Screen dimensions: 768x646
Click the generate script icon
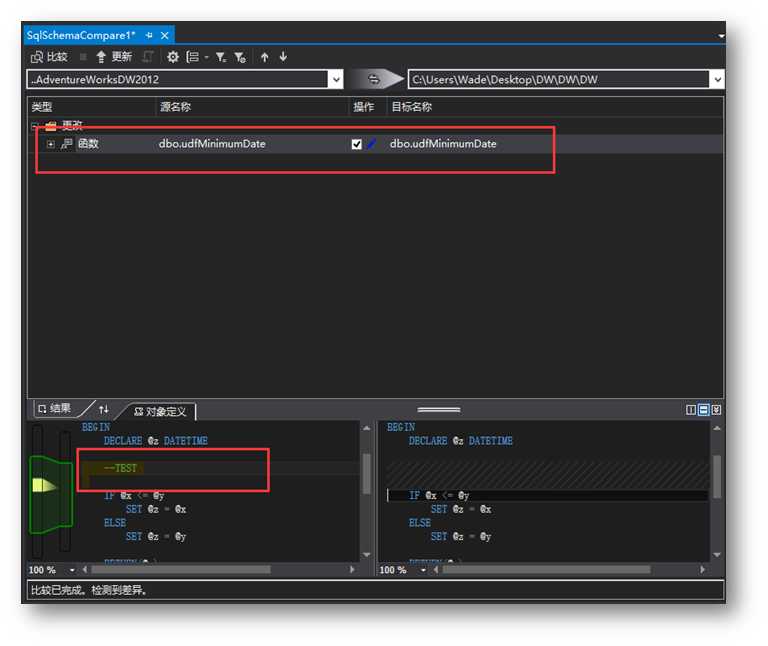click(x=147, y=57)
